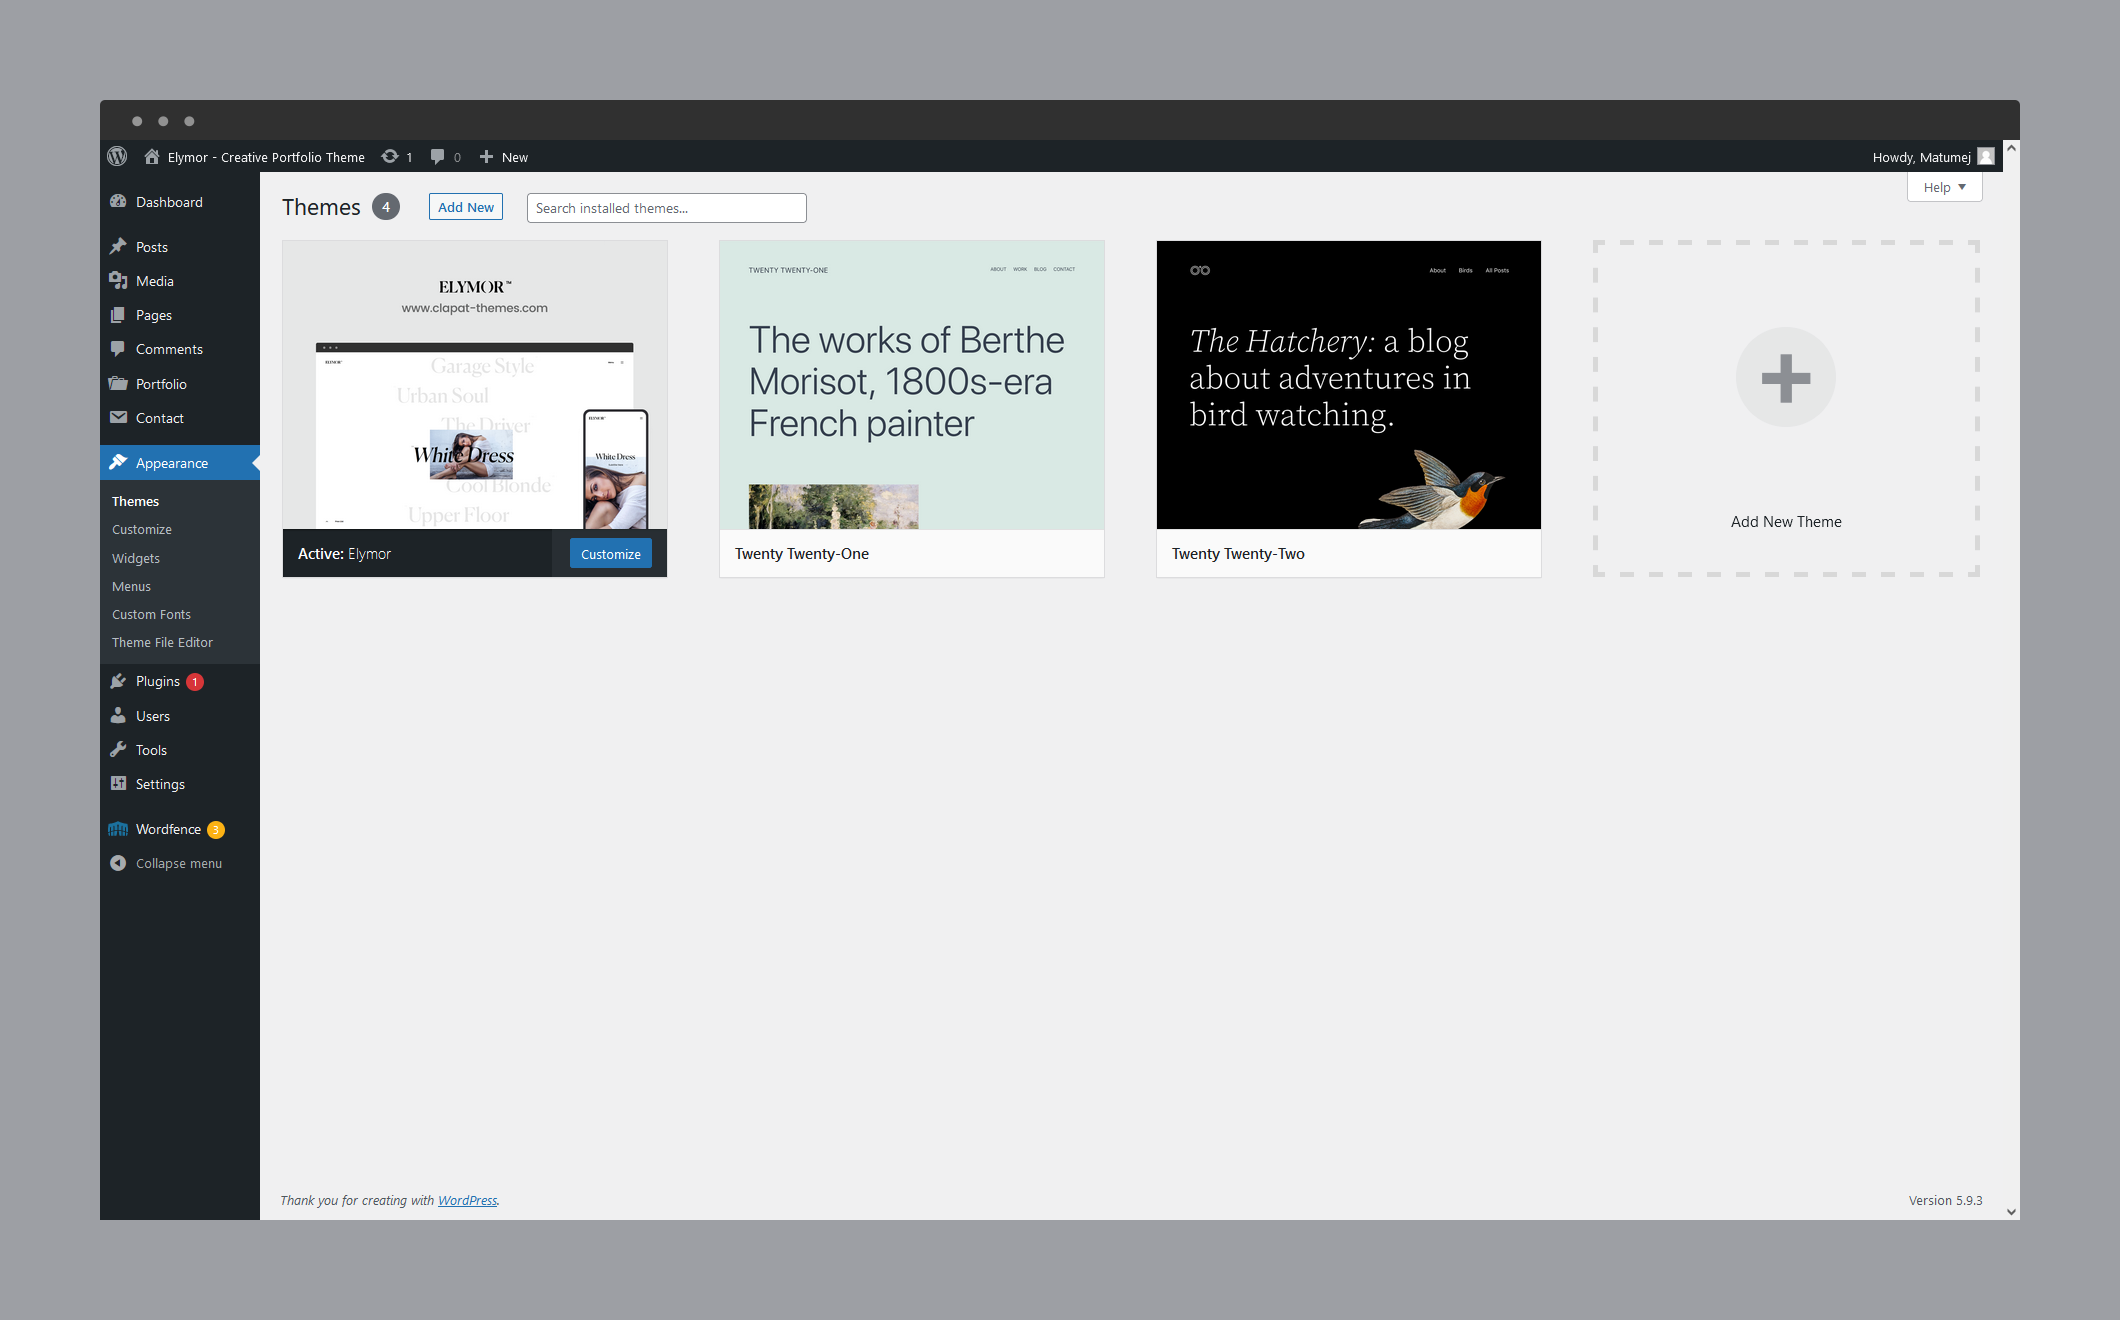Click the Dashboard gauge icon
This screenshot has width=2120, height=1320.
[118, 201]
